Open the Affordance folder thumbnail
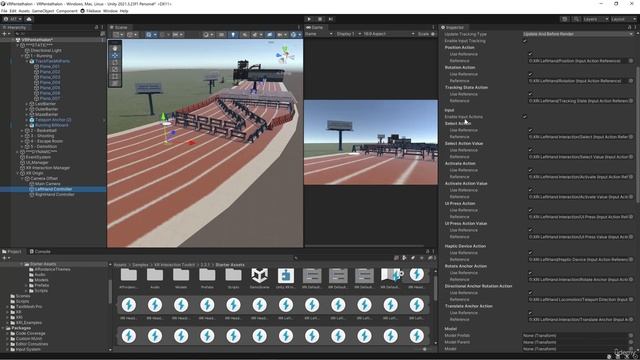The height and width of the screenshot is (360, 640). click(129, 276)
